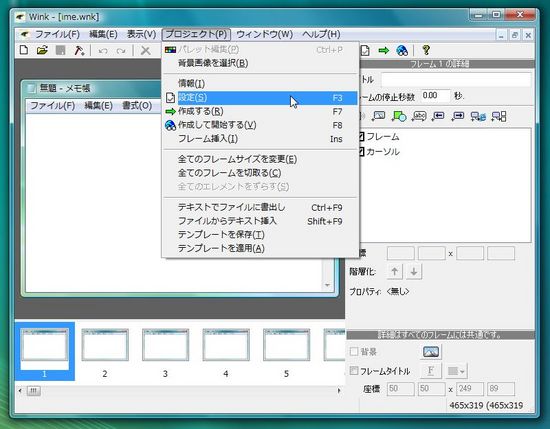
Task: Choose ファイルからテキスト挿入 entry
Action: [260, 221]
